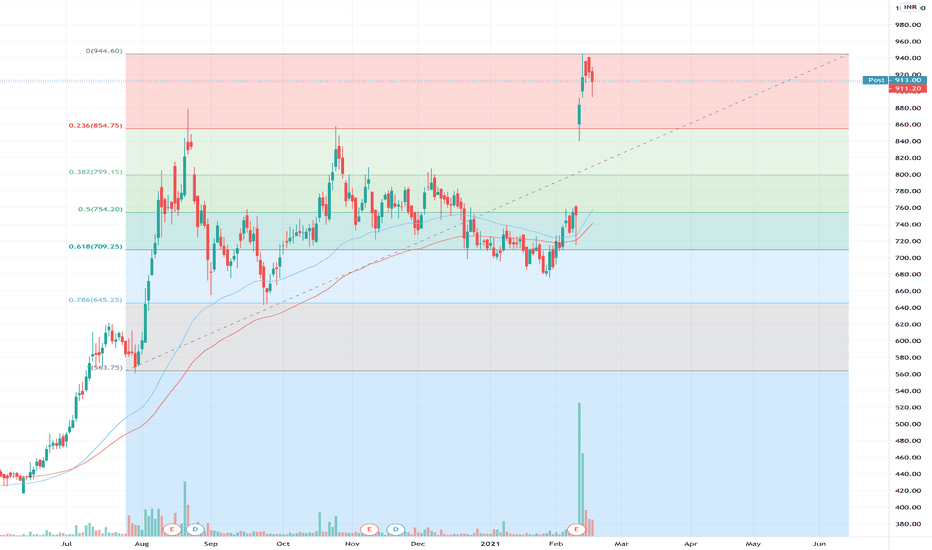Image resolution: width=932 pixels, height=550 pixels.
Task: Click the Jul label on time axis
Action: click(x=67, y=544)
